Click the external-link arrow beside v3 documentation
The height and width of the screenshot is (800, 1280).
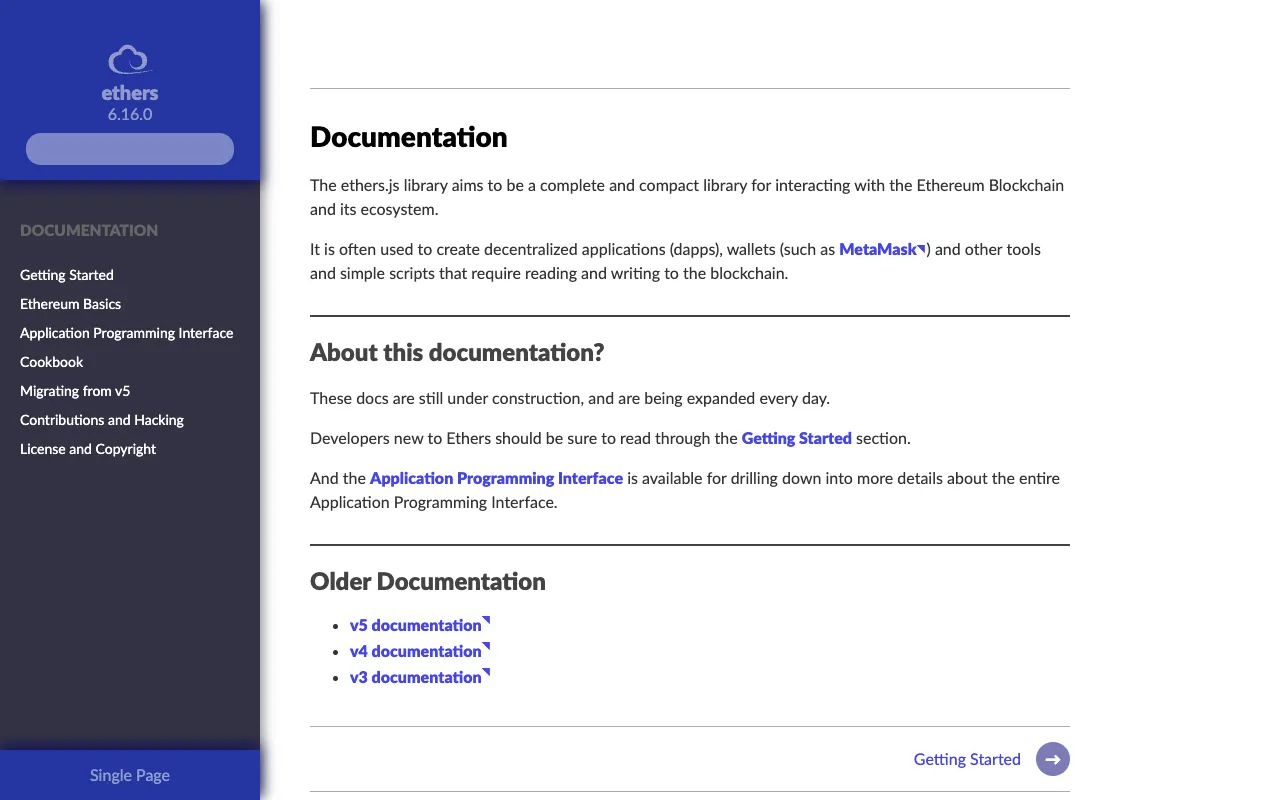click(486, 671)
